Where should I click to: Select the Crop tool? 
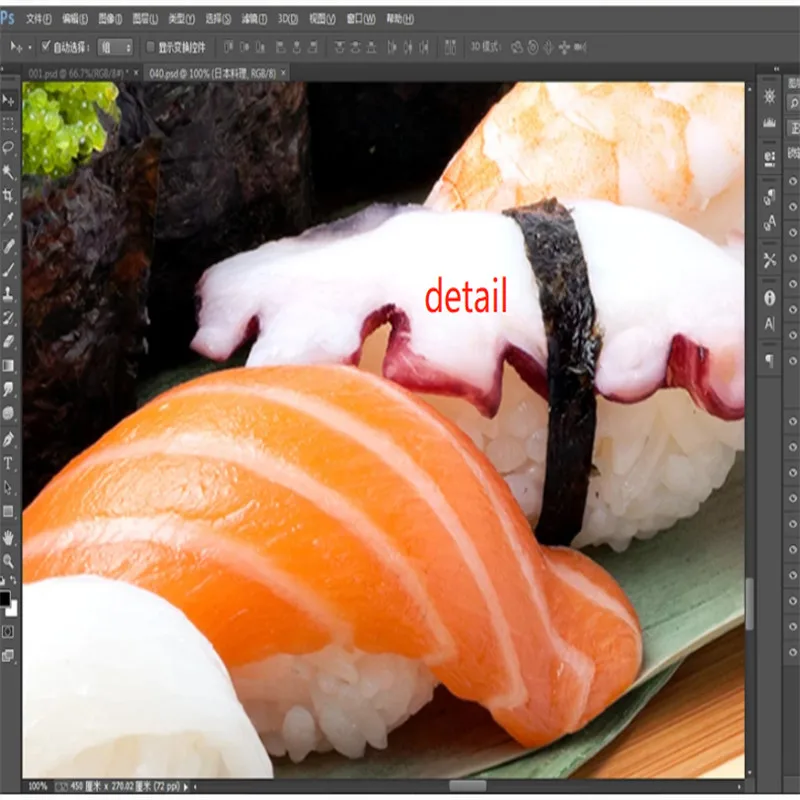8,195
